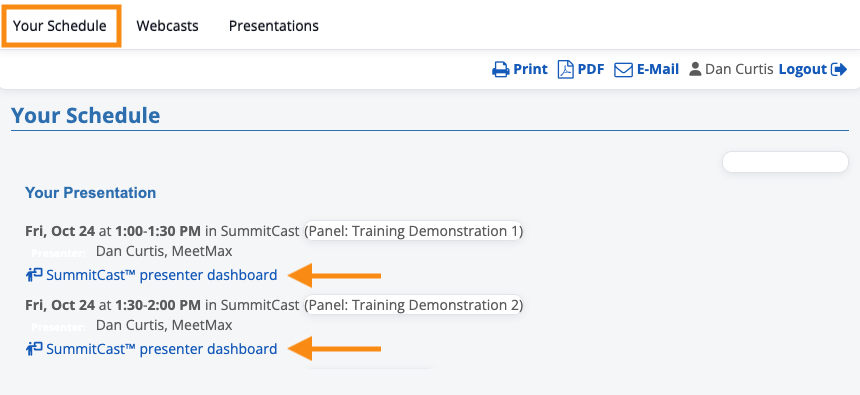Click the presenter icon for the 1:30-2:00 PM session
The height and width of the screenshot is (395, 860).
(x=34, y=348)
